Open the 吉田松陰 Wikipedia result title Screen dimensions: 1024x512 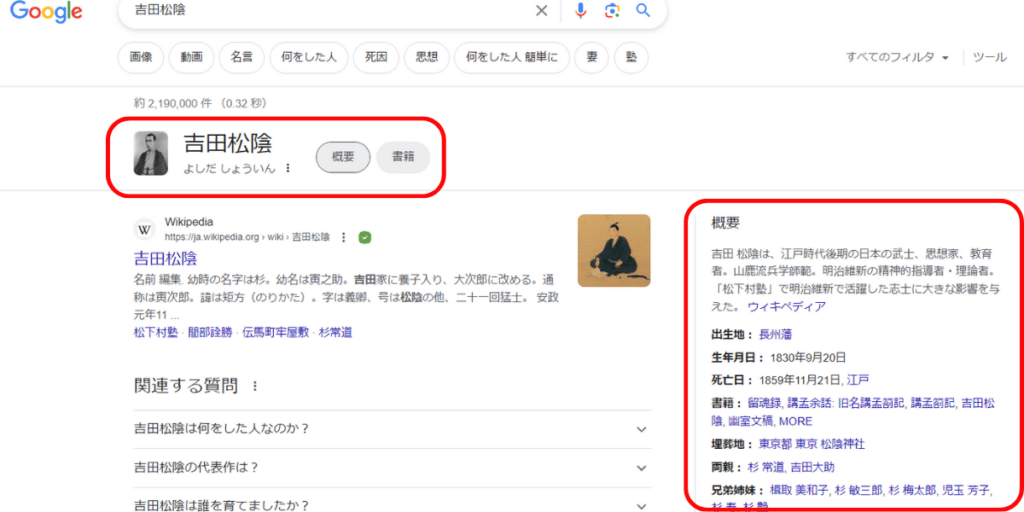click(x=165, y=258)
